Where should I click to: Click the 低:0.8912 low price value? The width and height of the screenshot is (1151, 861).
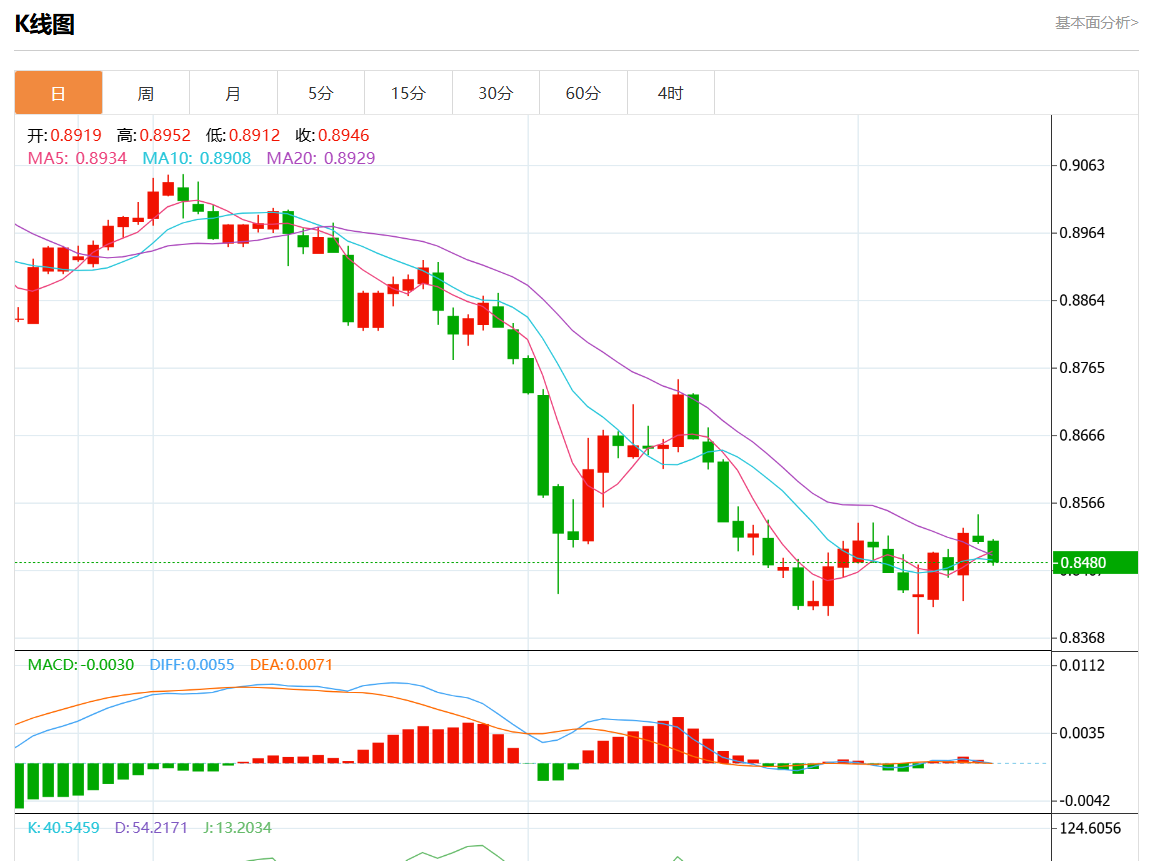tap(243, 135)
